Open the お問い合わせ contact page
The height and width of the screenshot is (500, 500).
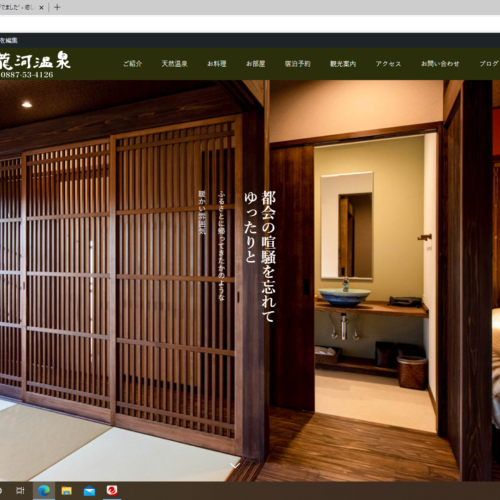click(x=440, y=64)
